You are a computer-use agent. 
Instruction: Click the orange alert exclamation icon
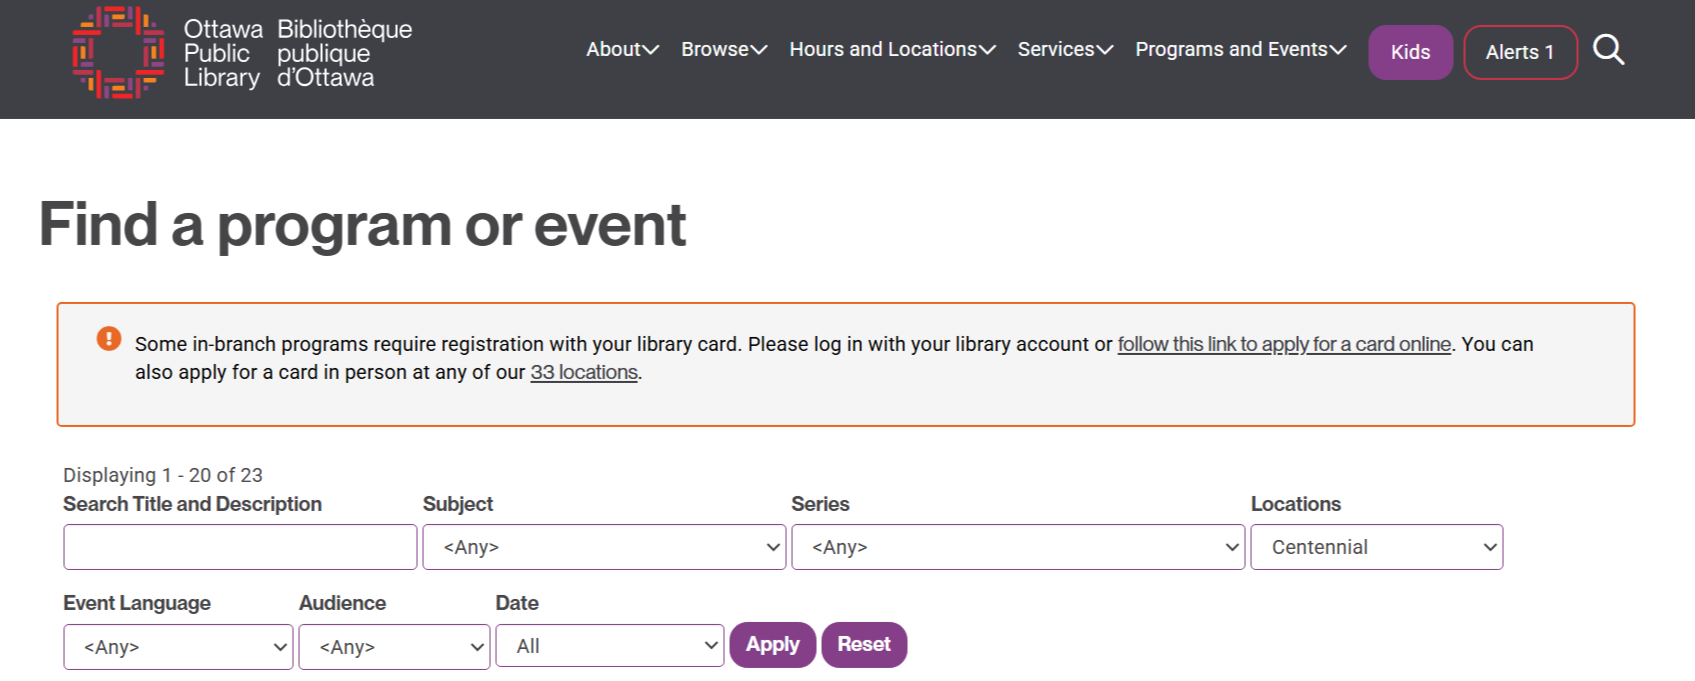[x=109, y=339]
